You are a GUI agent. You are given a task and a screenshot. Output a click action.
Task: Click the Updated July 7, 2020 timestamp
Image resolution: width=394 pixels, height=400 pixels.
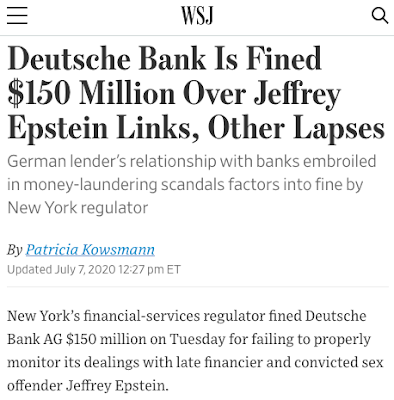pyautogui.click(x=94, y=269)
